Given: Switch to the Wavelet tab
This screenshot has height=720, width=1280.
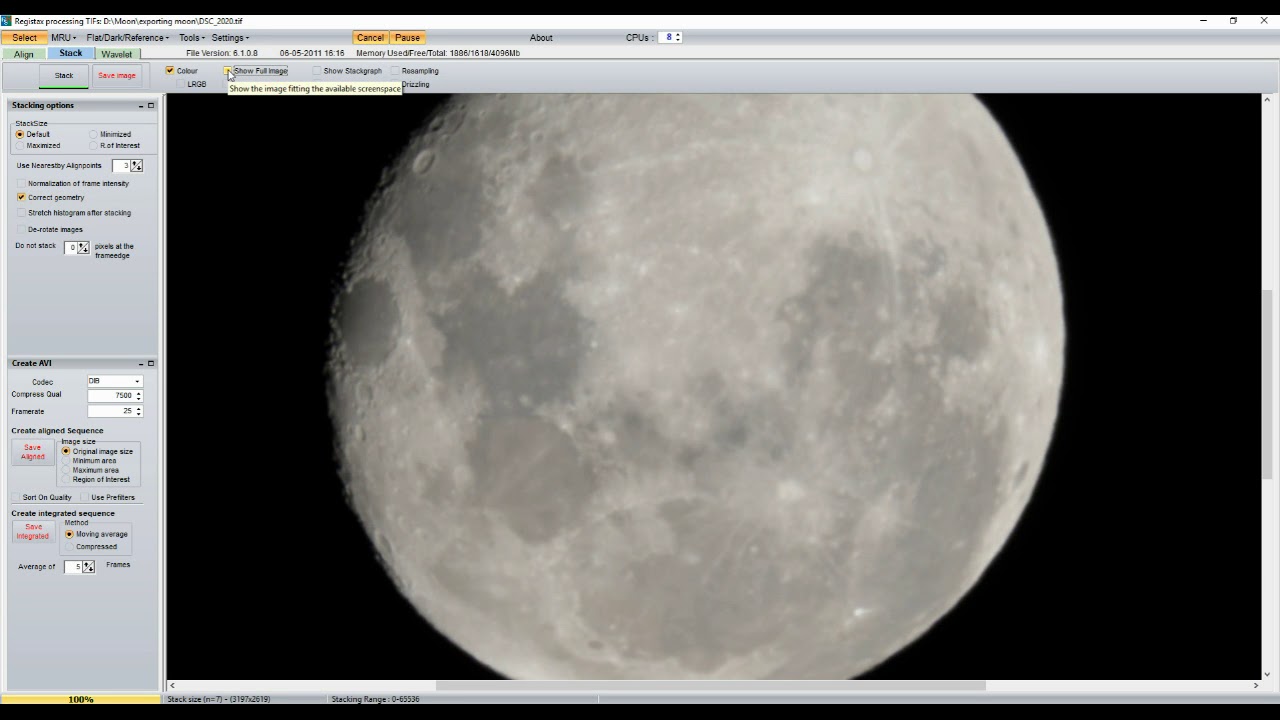Looking at the screenshot, I should click(117, 54).
